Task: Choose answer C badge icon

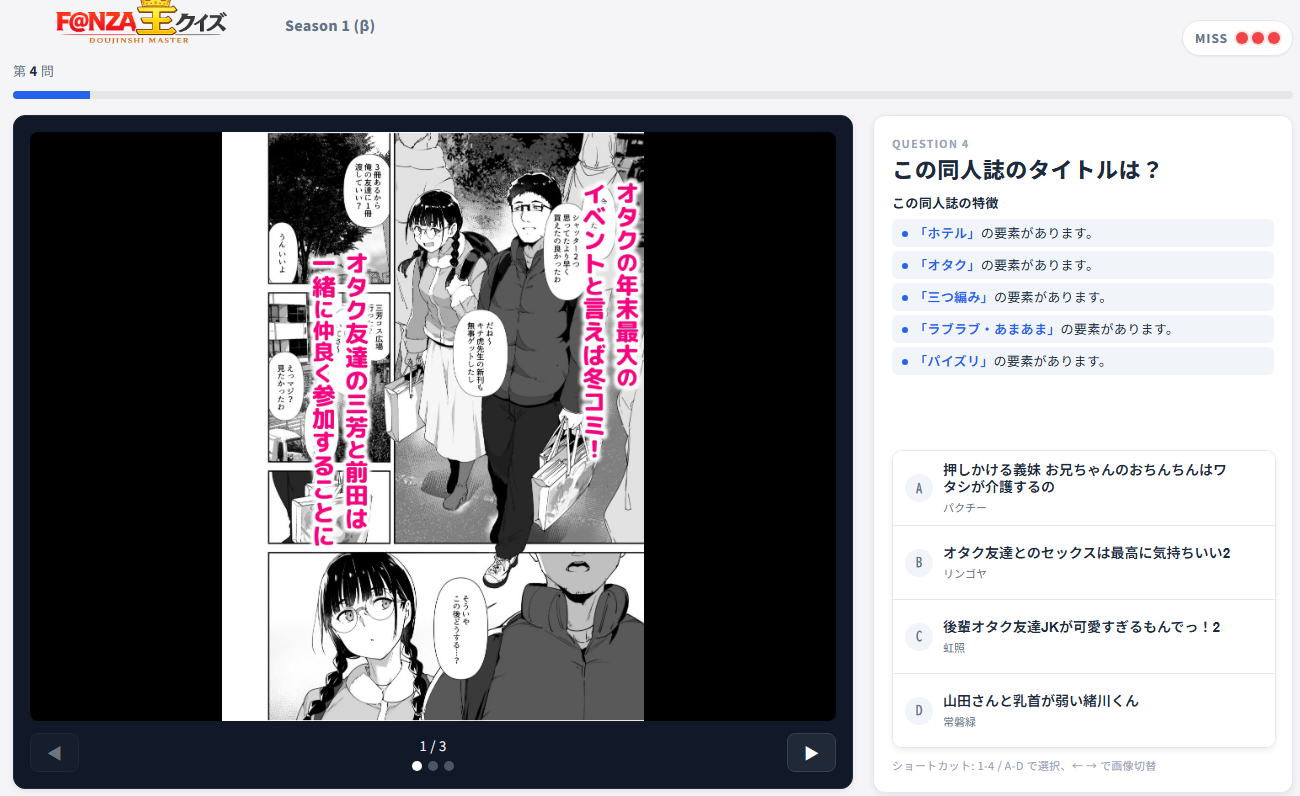Action: pos(919,636)
